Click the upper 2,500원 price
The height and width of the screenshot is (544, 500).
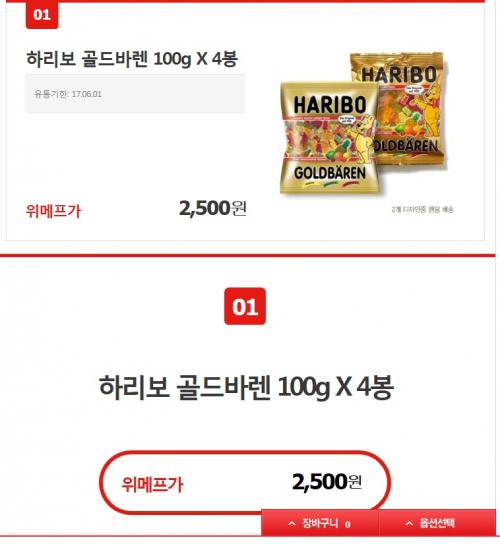click(213, 209)
